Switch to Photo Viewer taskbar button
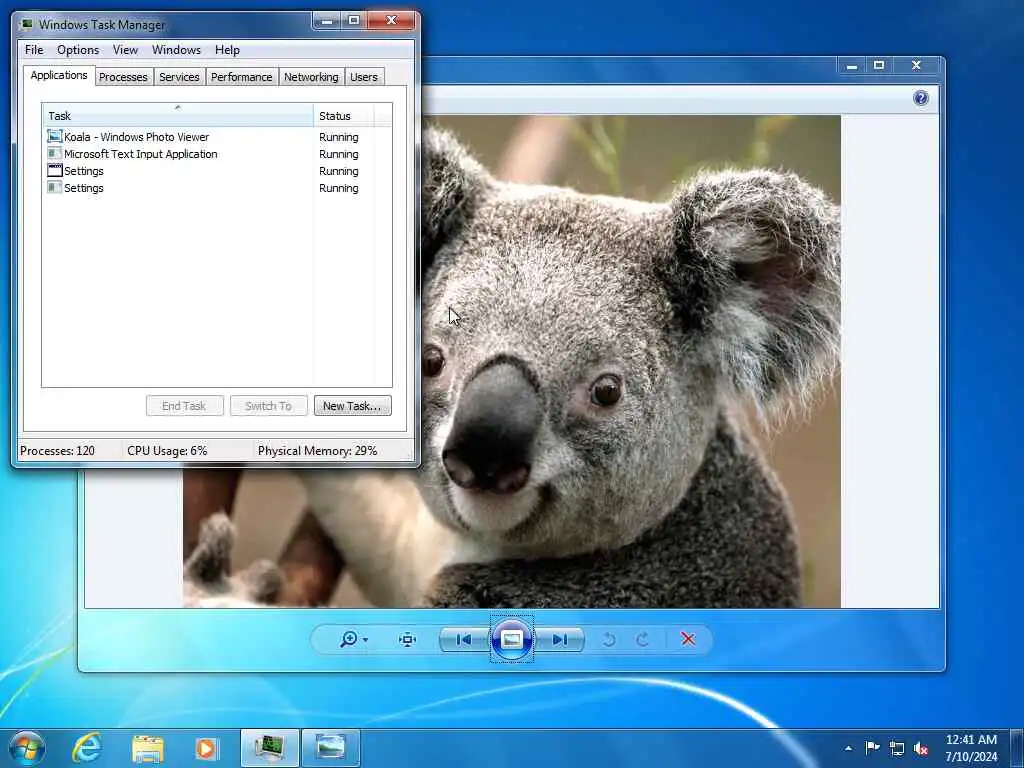1024x768 pixels. pos(330,748)
